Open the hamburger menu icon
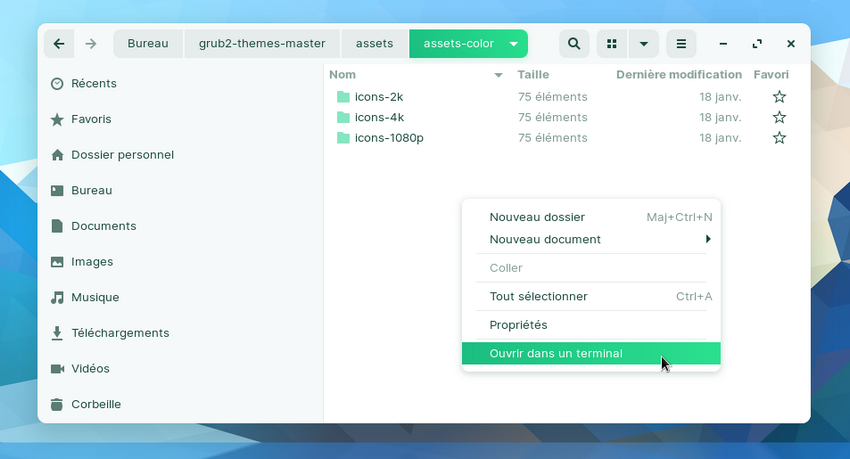850x459 pixels. 681,44
